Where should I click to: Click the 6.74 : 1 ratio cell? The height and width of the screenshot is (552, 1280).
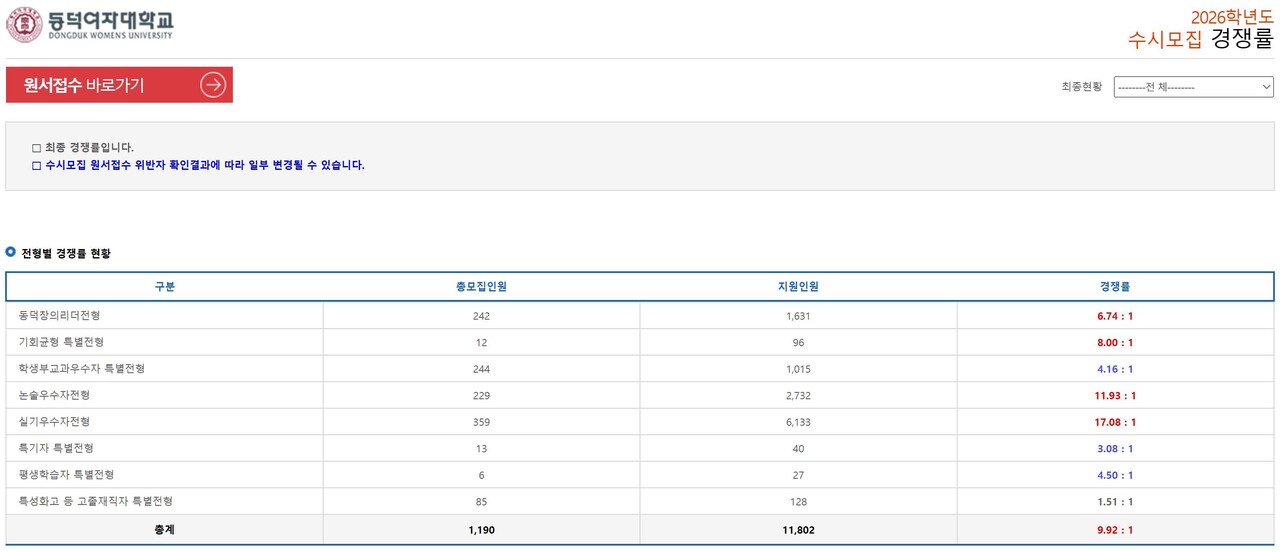(1115, 316)
